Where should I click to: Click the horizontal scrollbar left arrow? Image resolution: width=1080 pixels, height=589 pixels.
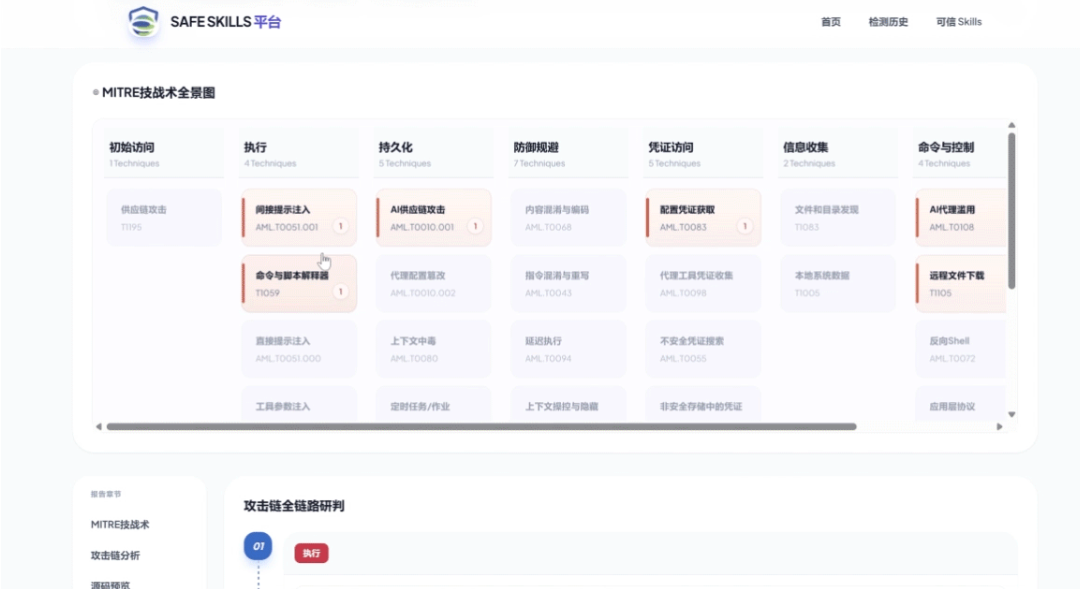(98, 426)
